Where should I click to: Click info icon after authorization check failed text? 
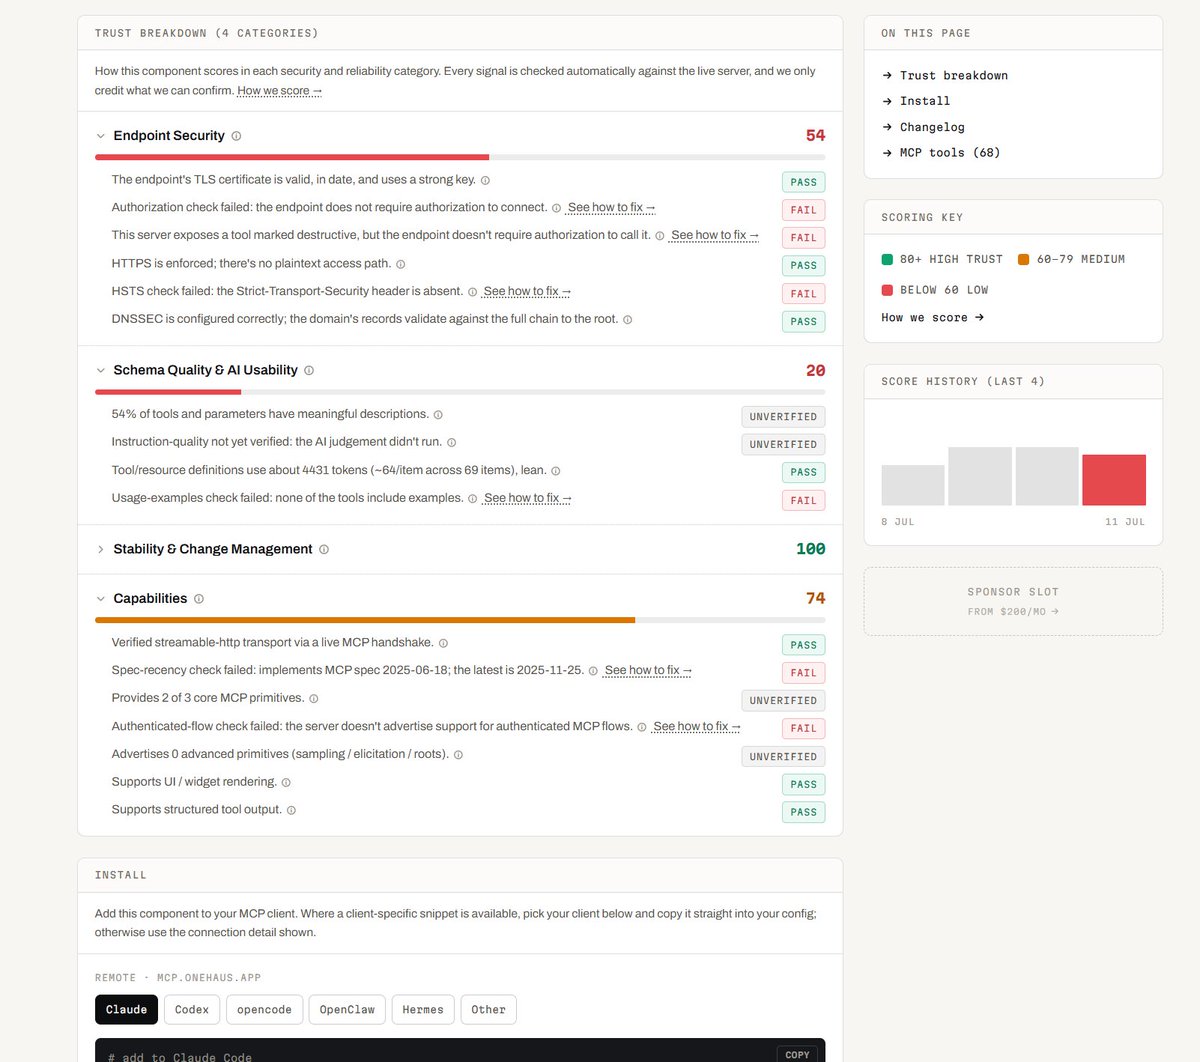(x=556, y=208)
